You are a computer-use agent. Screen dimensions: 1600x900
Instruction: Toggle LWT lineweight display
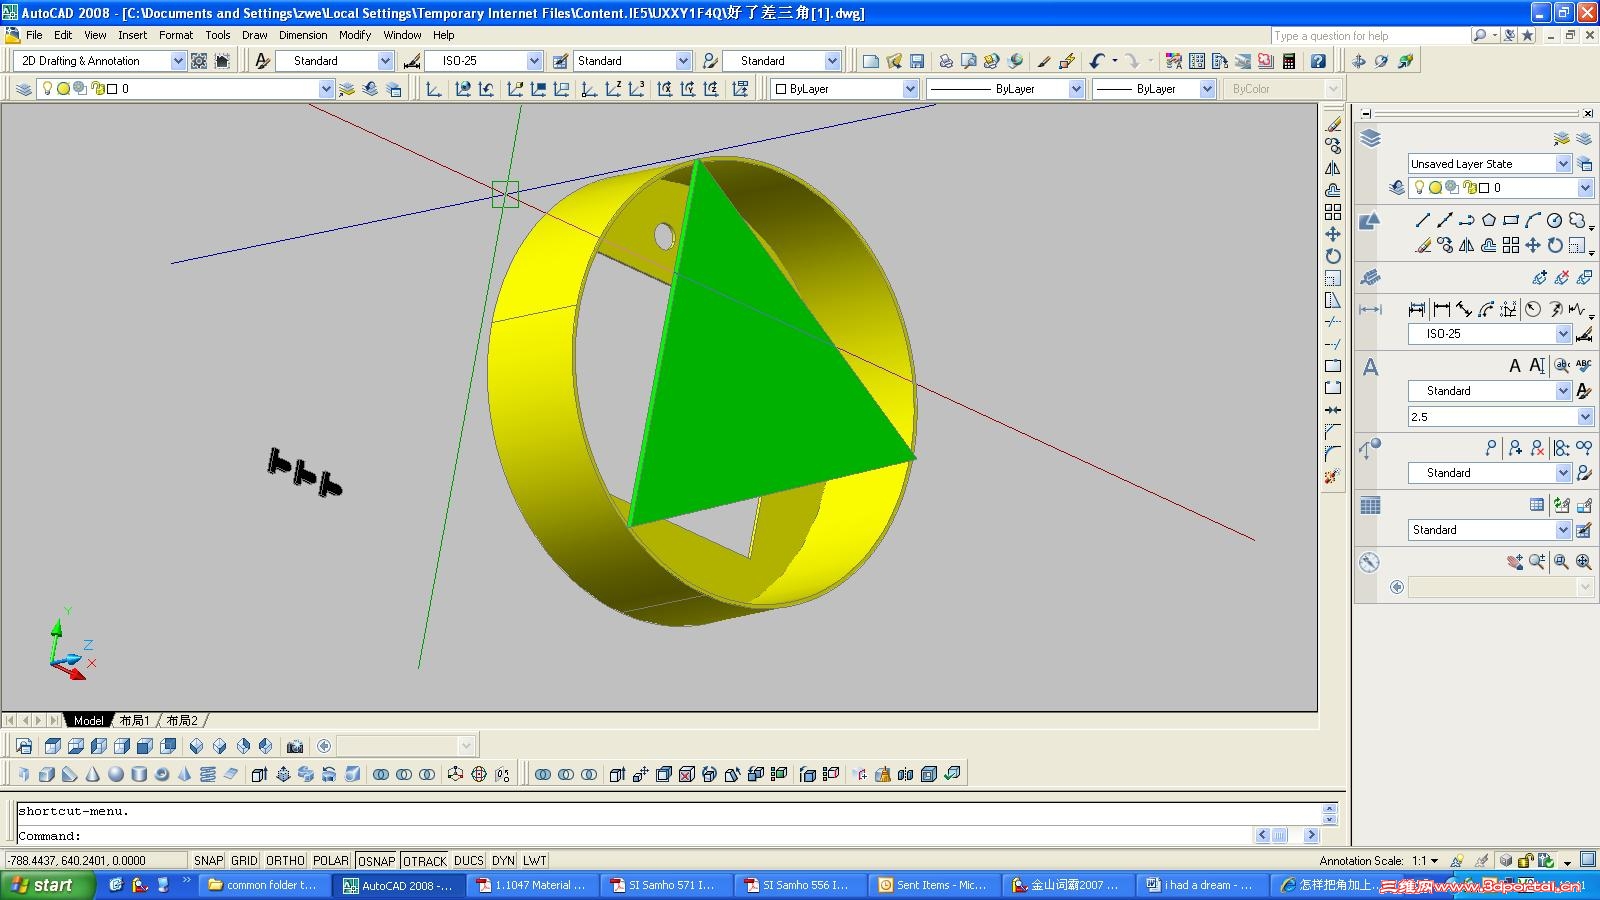[535, 861]
